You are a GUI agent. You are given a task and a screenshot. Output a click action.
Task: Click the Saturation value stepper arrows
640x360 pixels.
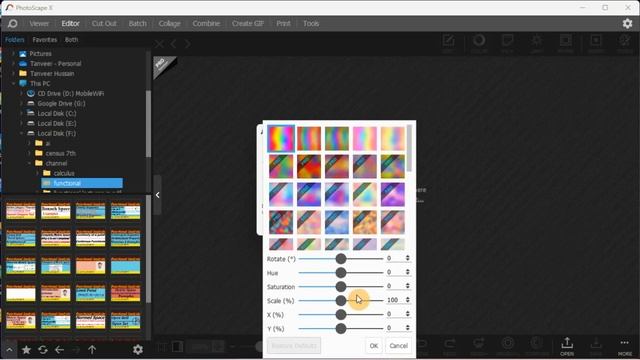[407, 286]
